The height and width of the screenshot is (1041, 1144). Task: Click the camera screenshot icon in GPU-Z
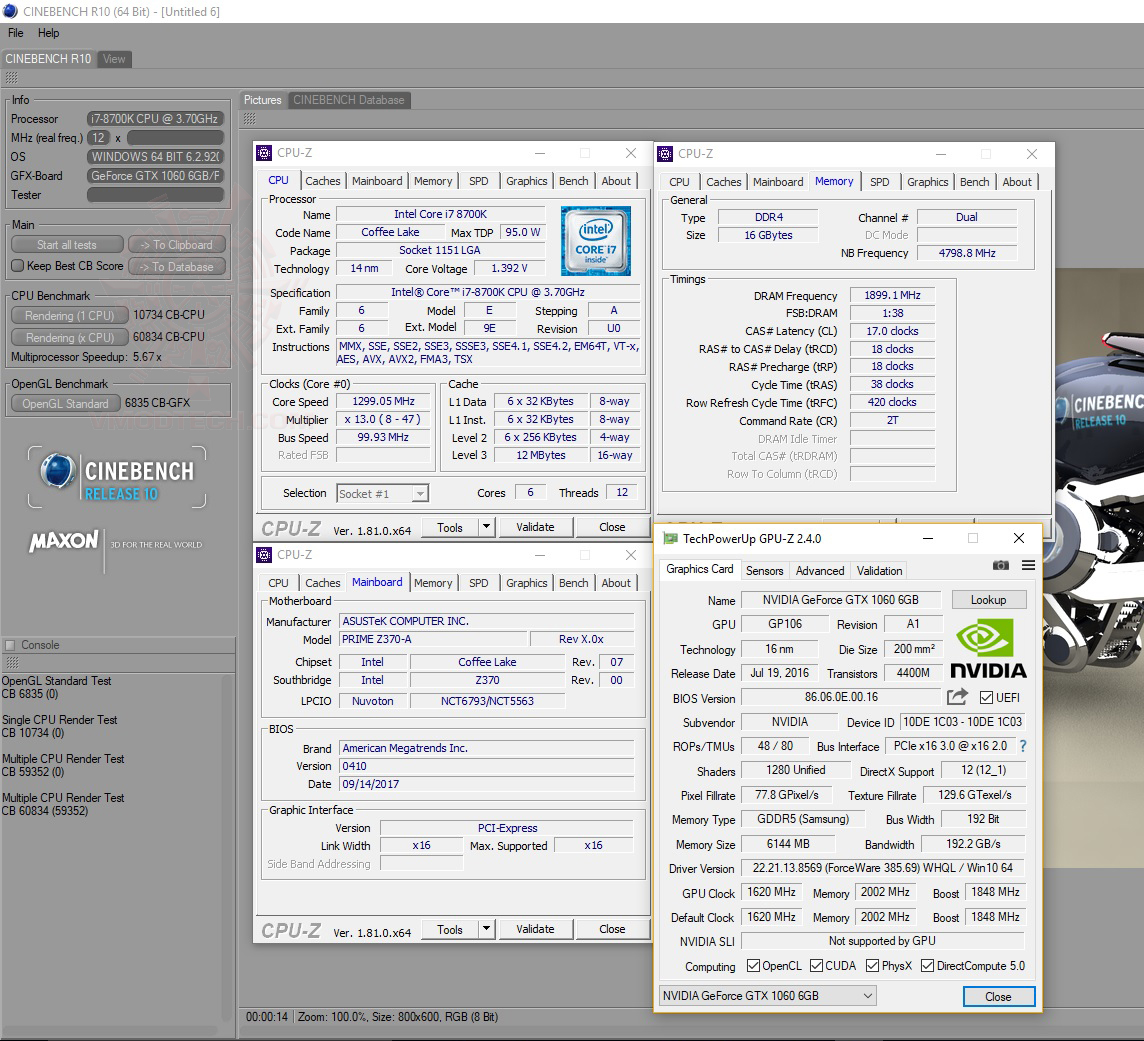(x=1000, y=566)
